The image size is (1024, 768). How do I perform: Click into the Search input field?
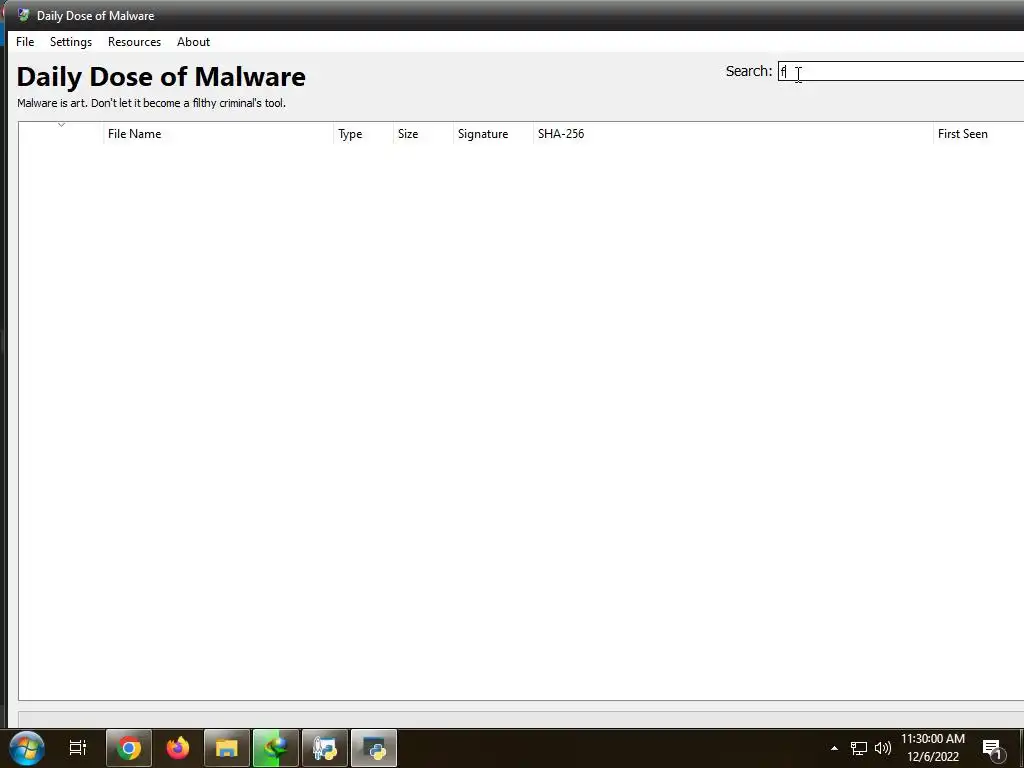[901, 71]
